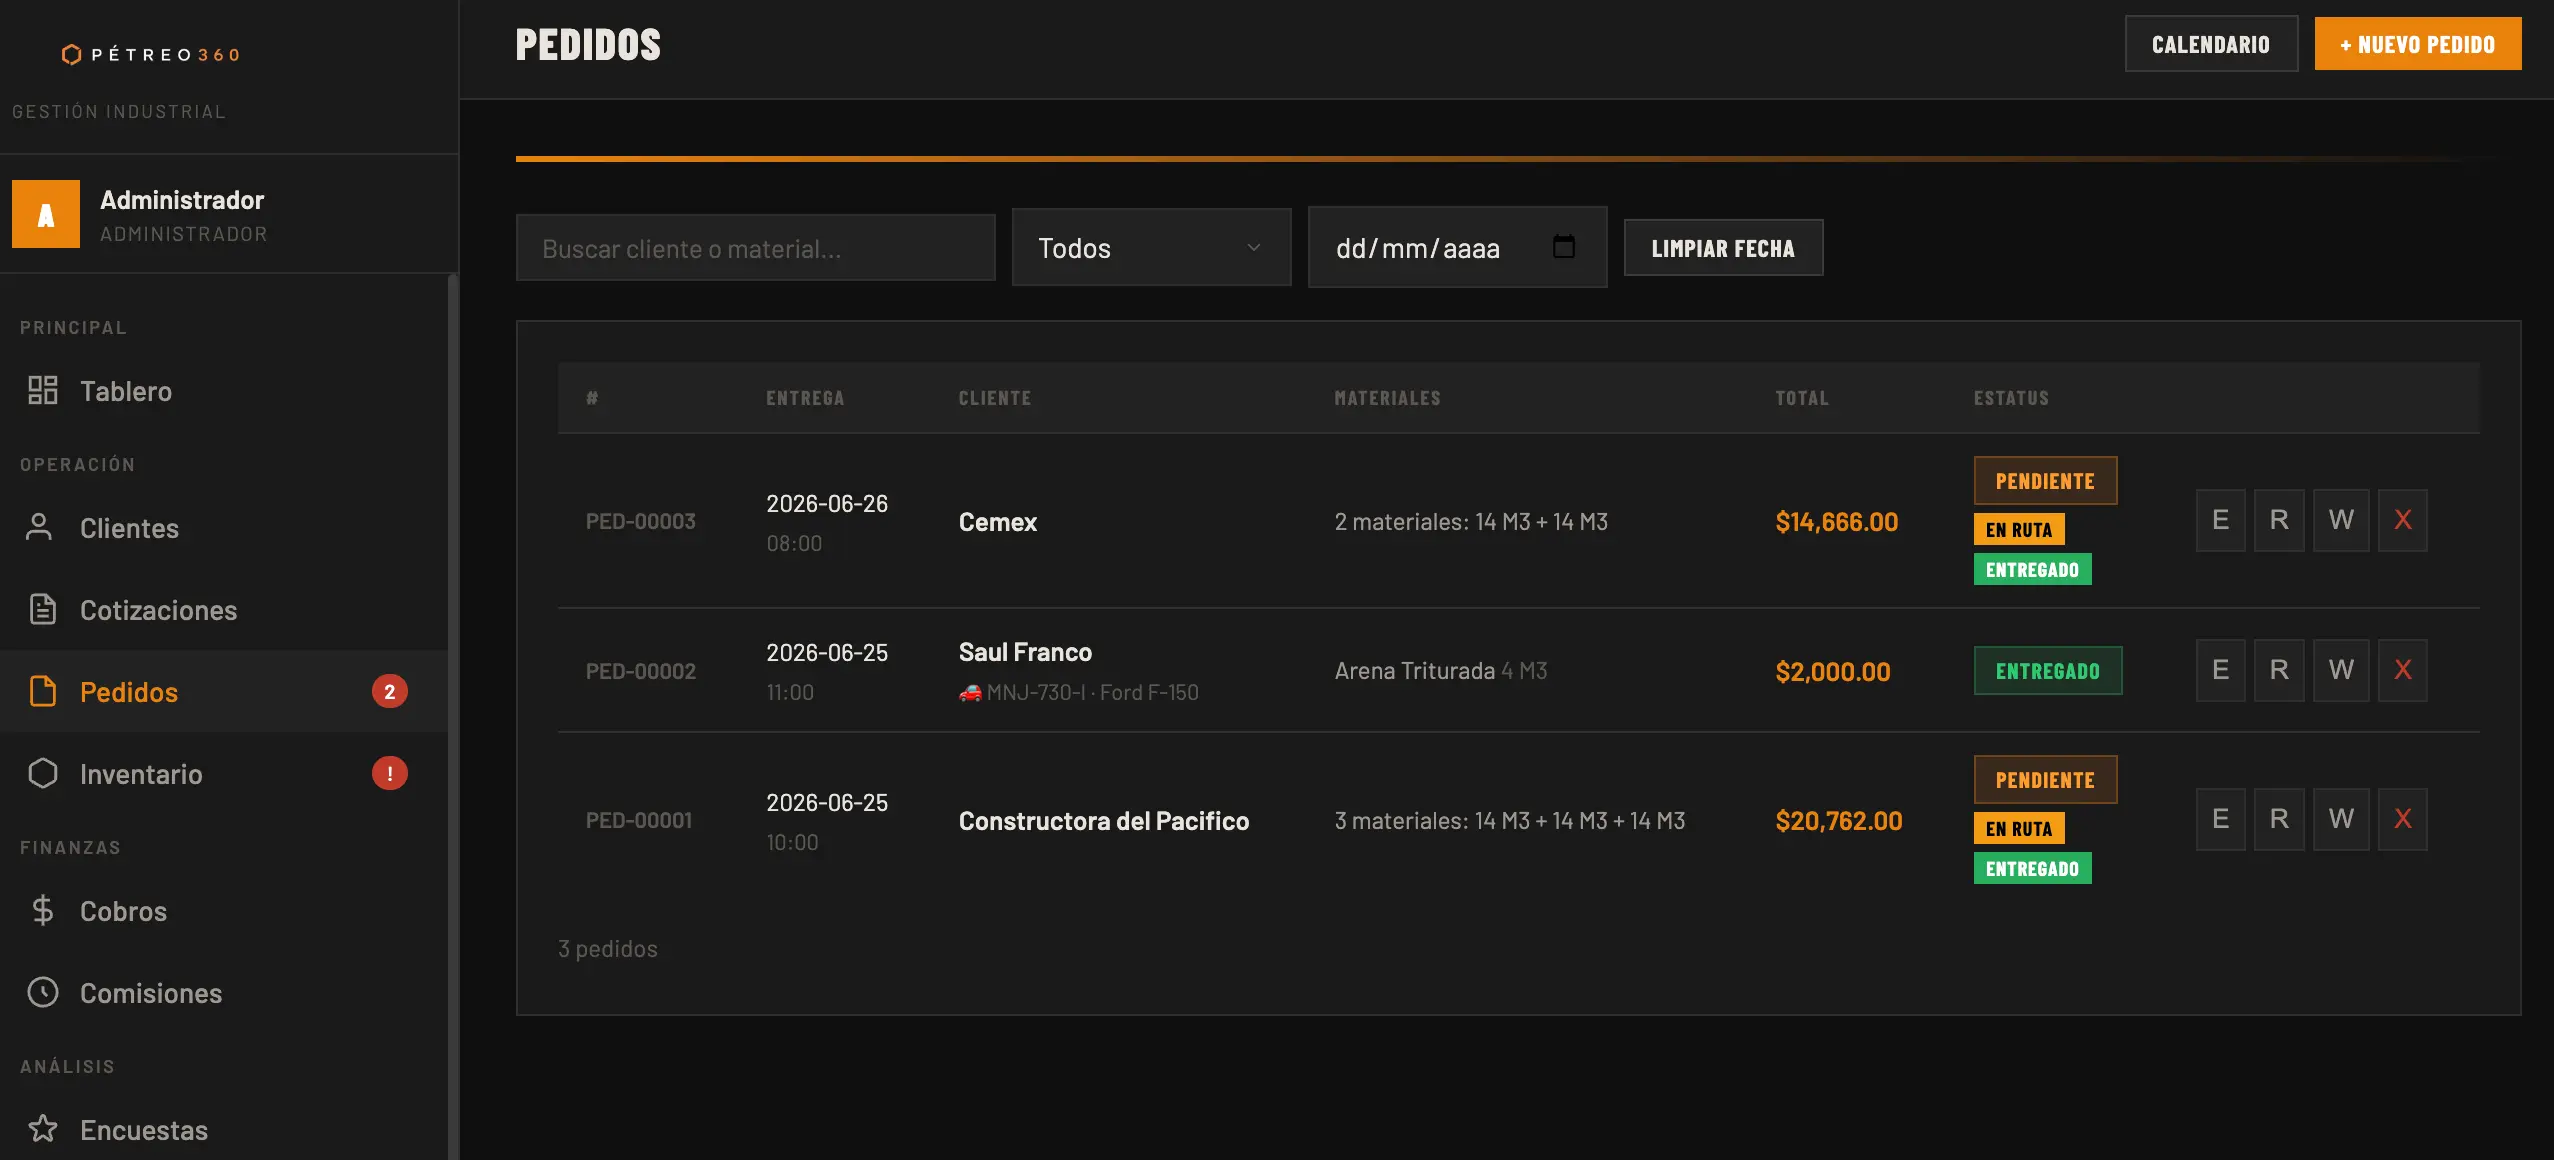Go to Cobros under Finanzas
This screenshot has height=1160, width=2554.
coord(224,911)
